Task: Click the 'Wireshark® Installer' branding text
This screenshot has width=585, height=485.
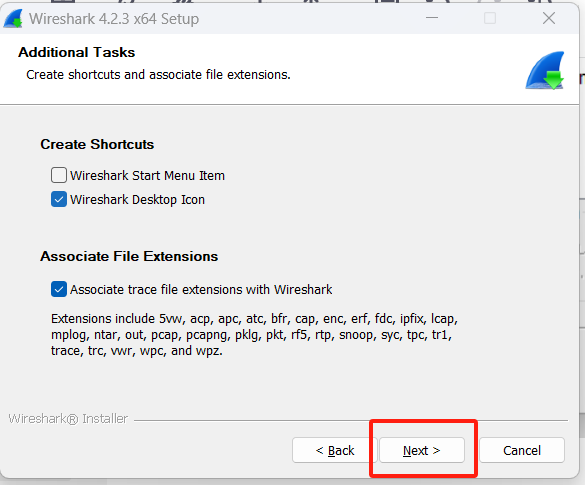Action: (68, 419)
